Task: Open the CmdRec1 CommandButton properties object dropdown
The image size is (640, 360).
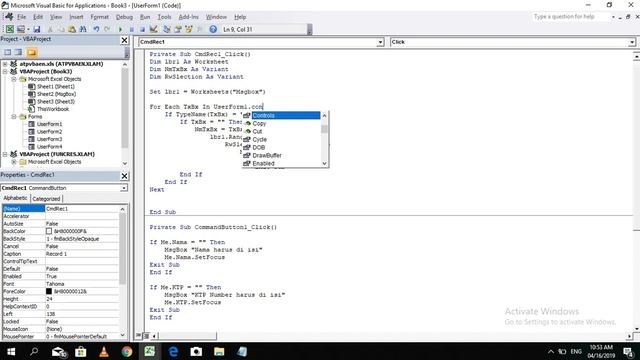Action: point(123,188)
